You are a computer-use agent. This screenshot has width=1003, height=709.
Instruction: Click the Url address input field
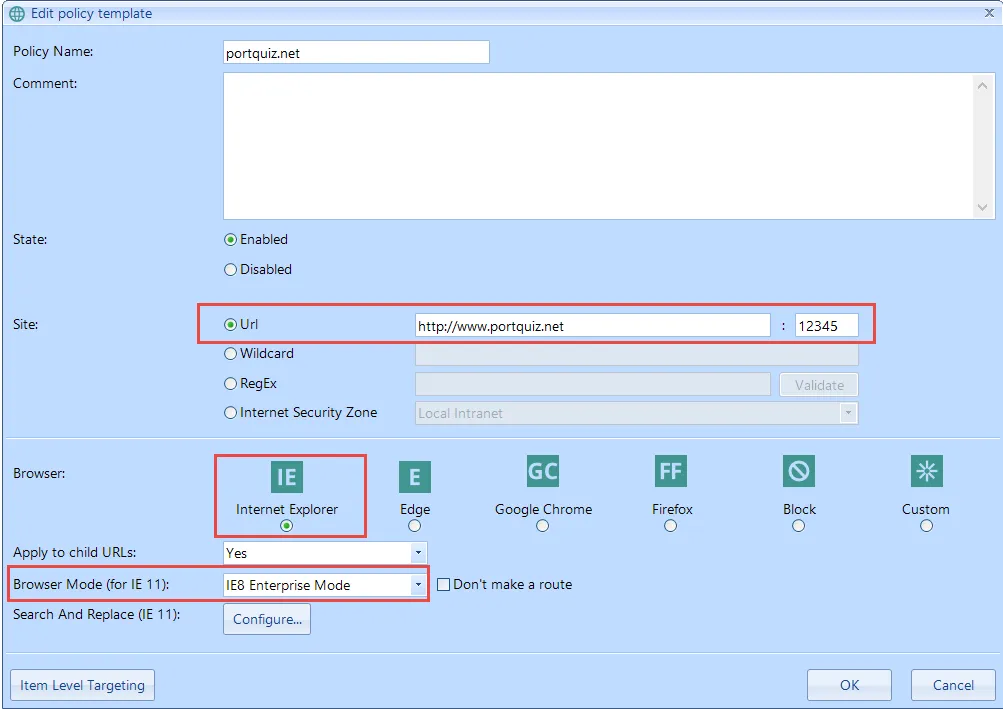tap(592, 326)
